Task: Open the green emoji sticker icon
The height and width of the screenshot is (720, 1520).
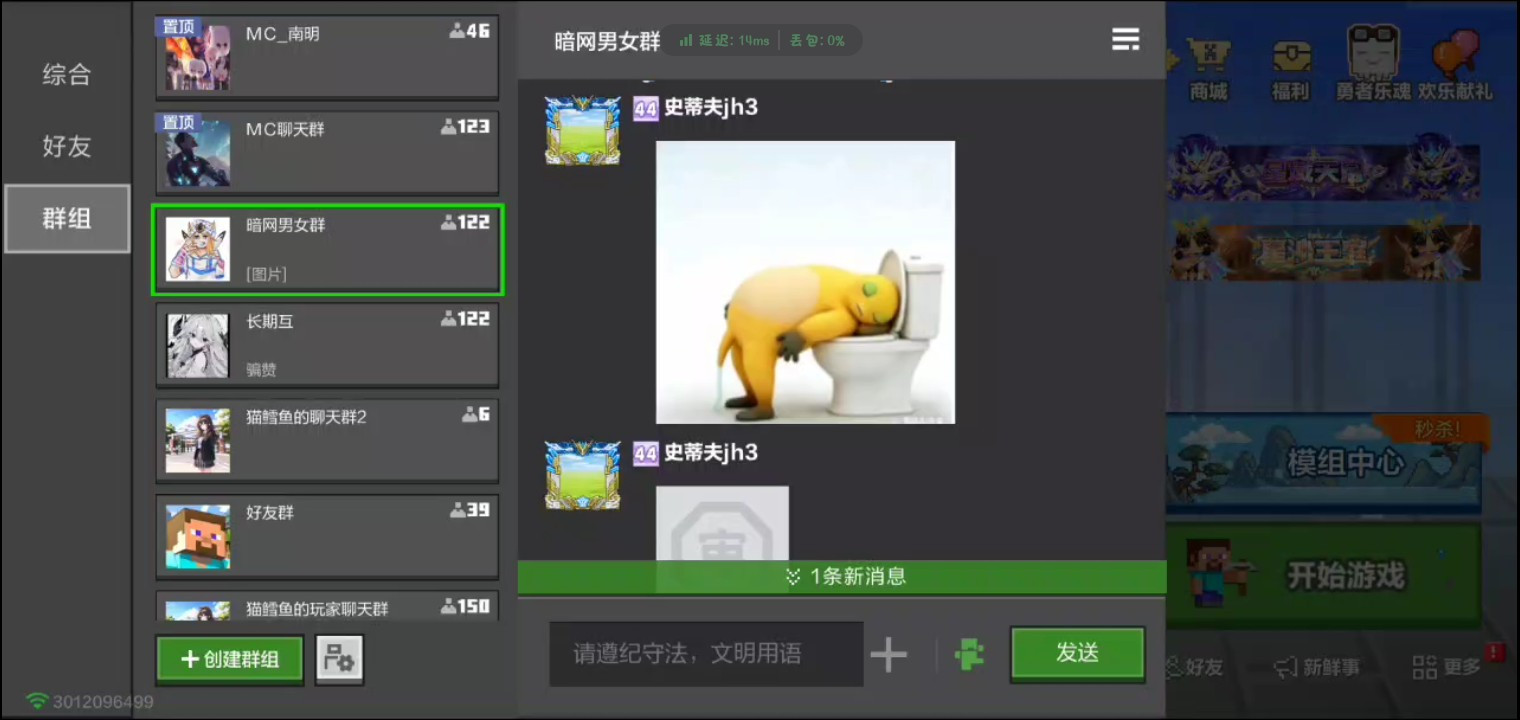Action: 969,655
